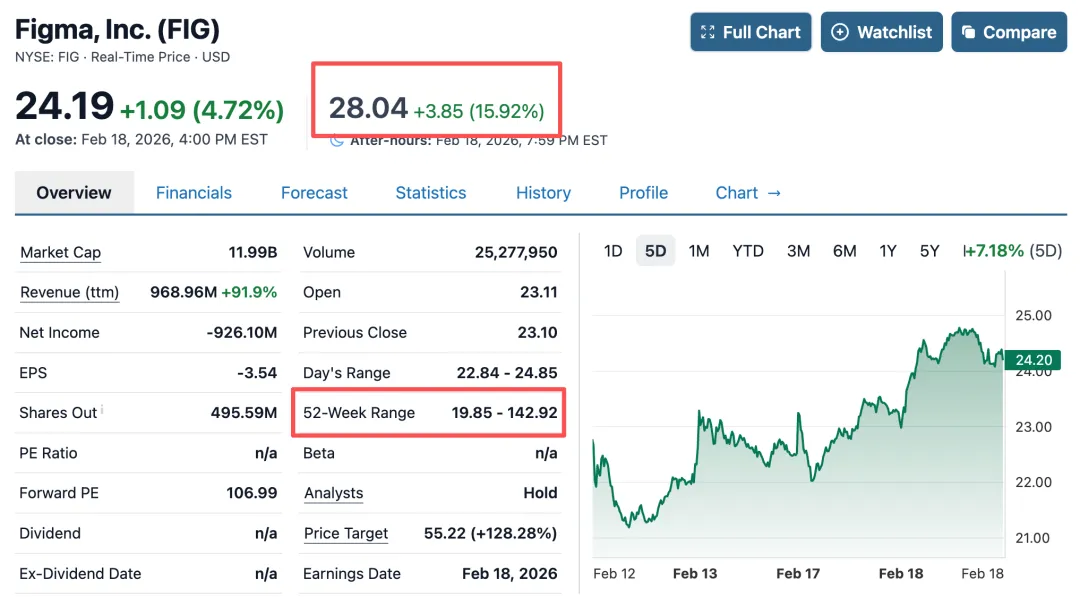This screenshot has height=597, width=1080.
Task: Click the PE Ratio label
Action: click(48, 453)
